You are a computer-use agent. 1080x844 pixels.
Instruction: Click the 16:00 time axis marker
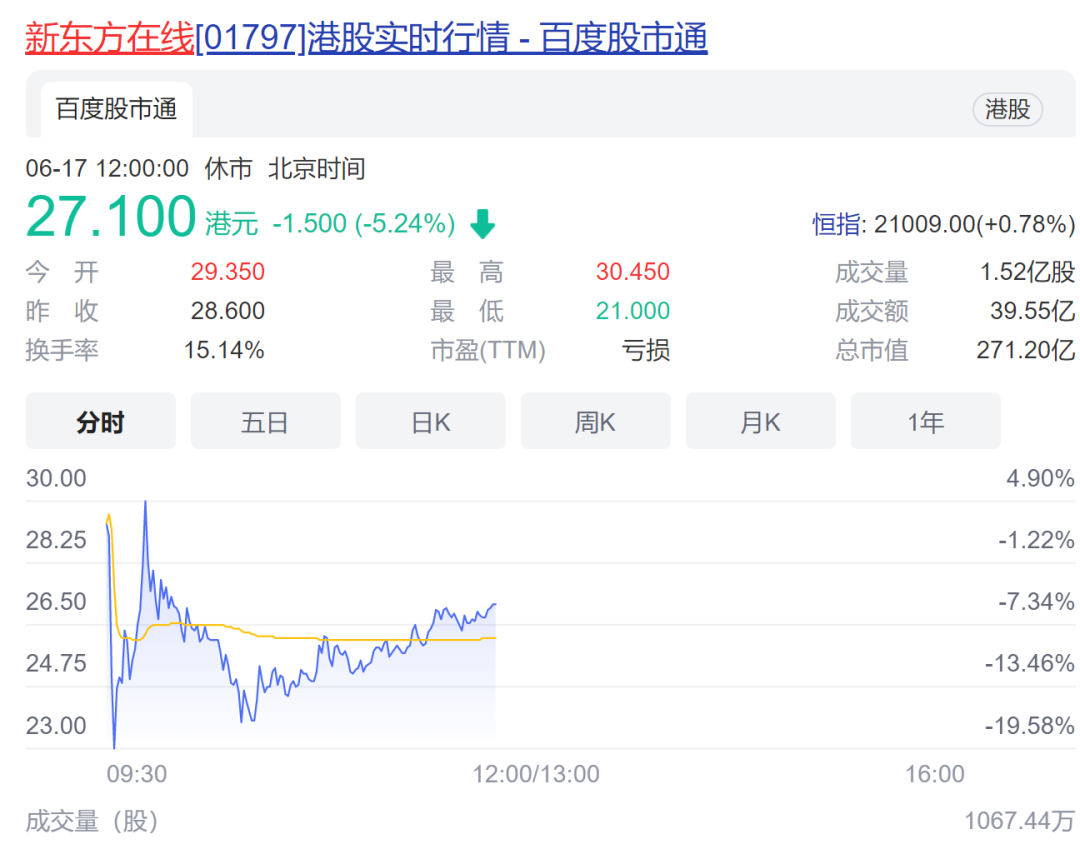click(x=935, y=774)
